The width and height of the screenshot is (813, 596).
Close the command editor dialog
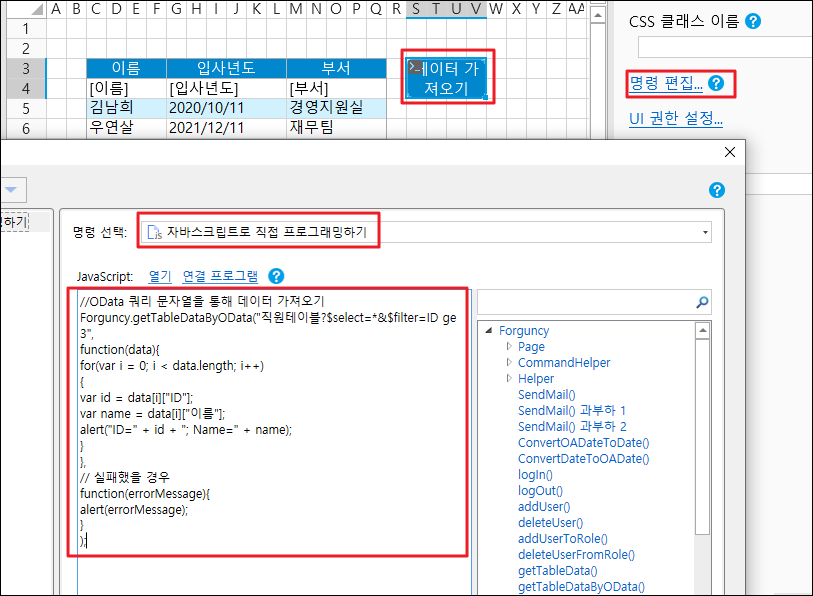pos(731,153)
